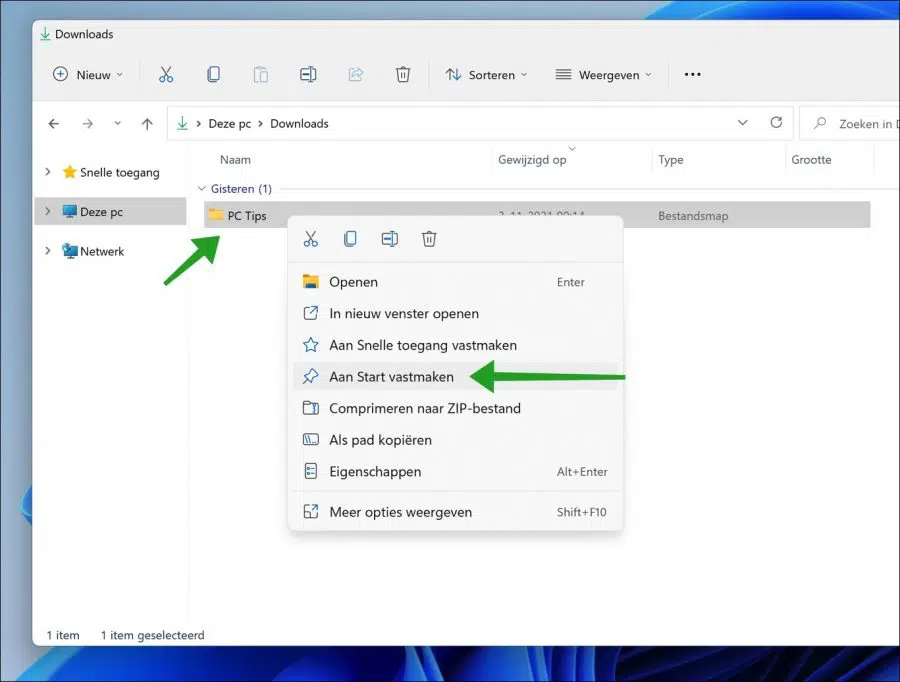Click the Copy icon in the top toolbar

tap(214, 75)
